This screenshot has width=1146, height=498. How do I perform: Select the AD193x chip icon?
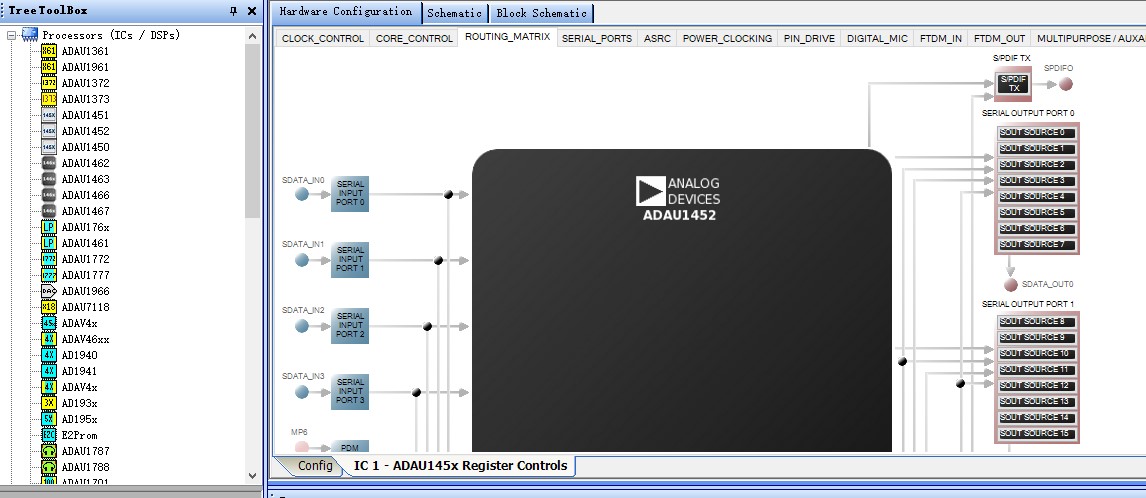click(x=49, y=403)
